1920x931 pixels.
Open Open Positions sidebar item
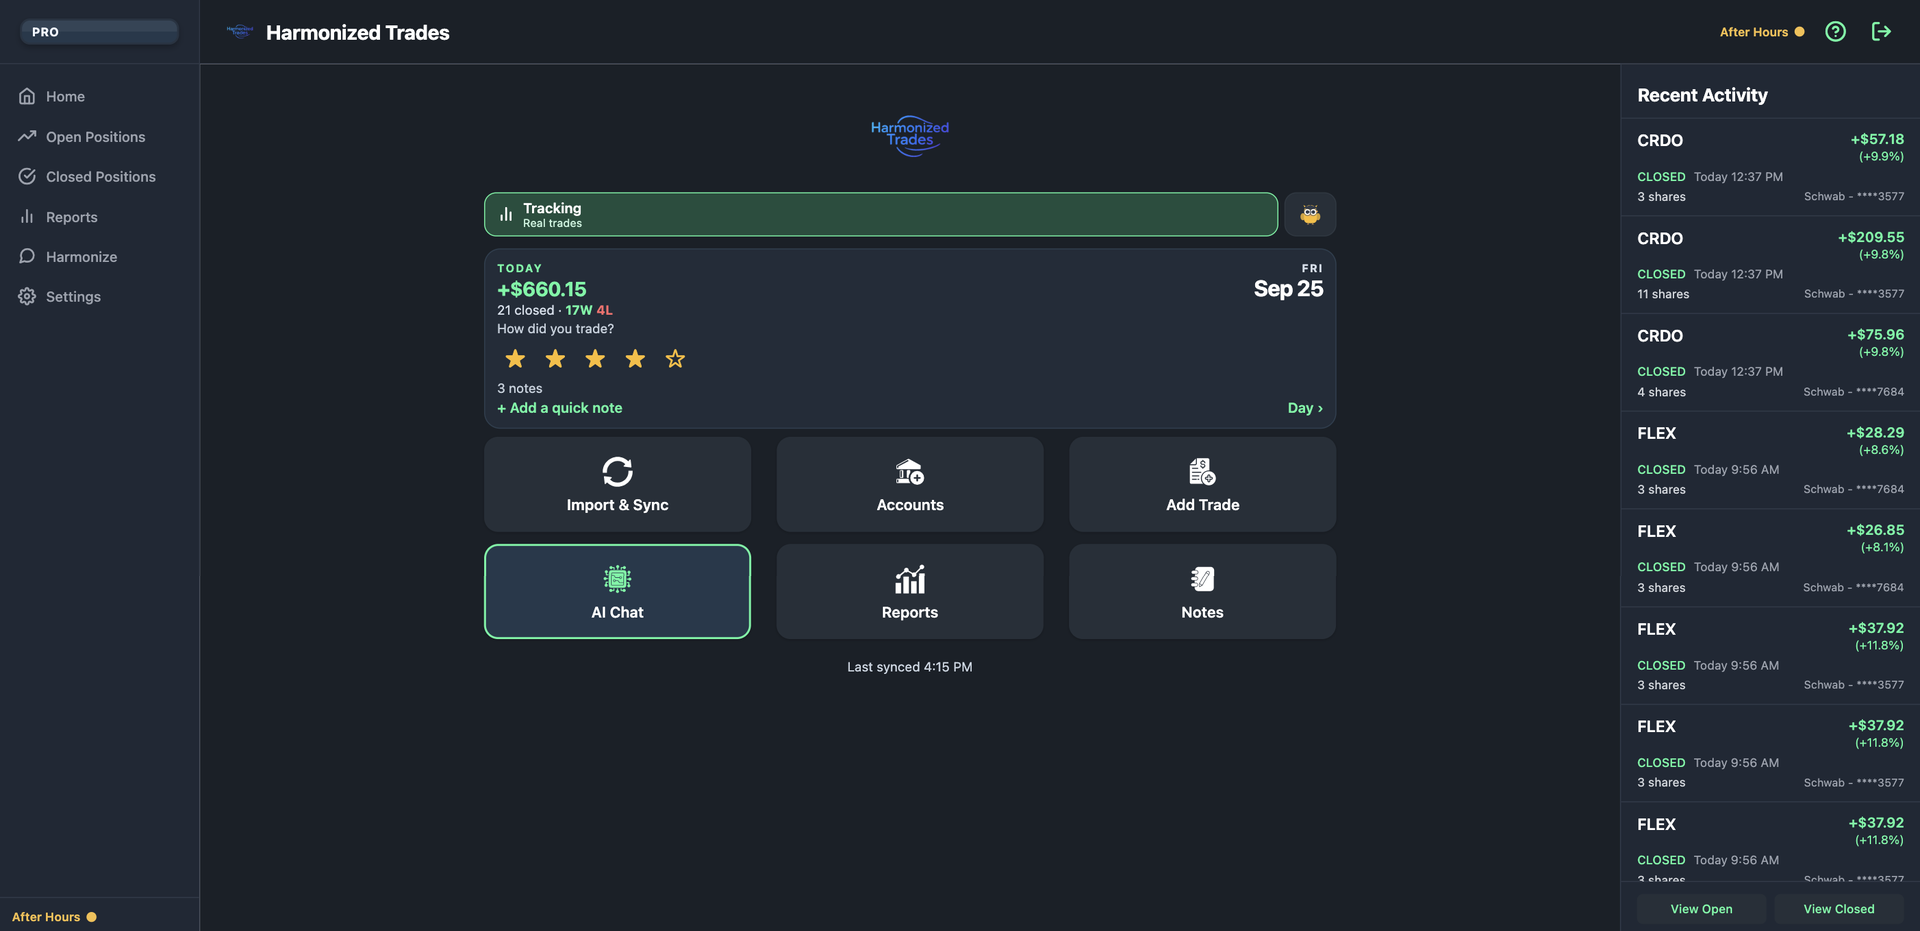coord(100,136)
